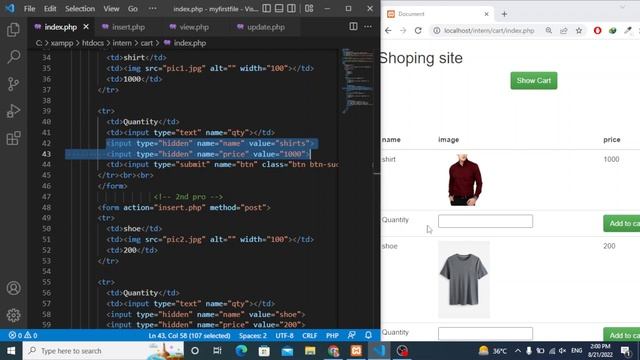Split the editor to the right
The width and height of the screenshot is (640, 360).
(353, 27)
